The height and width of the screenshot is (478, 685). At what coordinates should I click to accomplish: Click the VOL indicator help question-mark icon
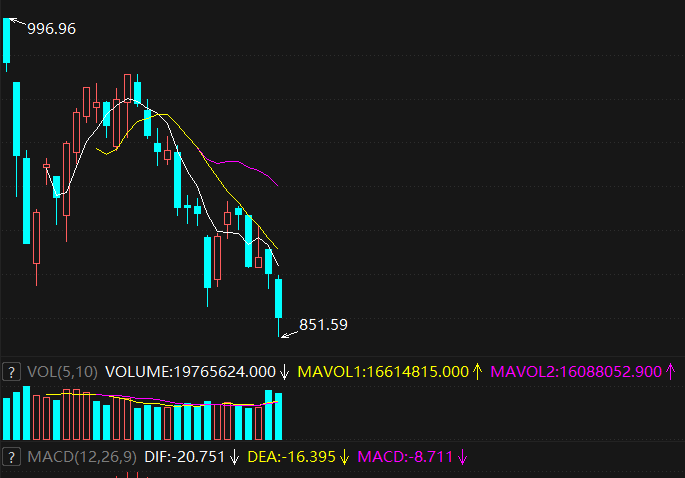[x=11, y=372]
